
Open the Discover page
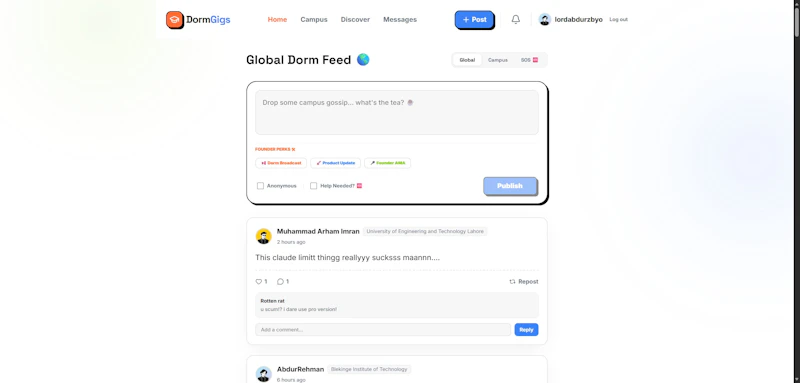click(x=355, y=19)
